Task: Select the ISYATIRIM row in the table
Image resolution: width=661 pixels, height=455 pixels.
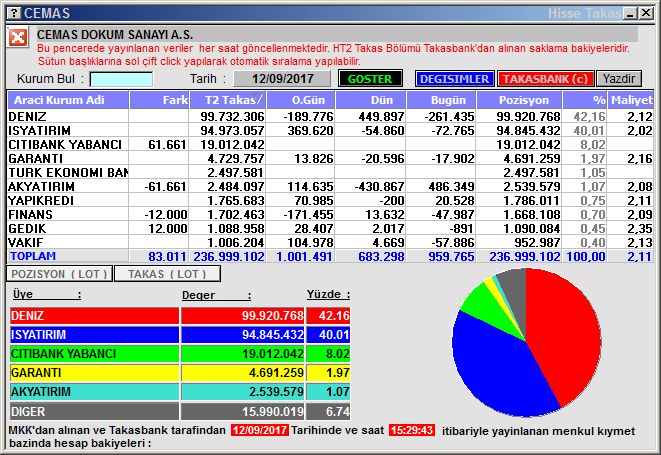Action: click(x=330, y=130)
